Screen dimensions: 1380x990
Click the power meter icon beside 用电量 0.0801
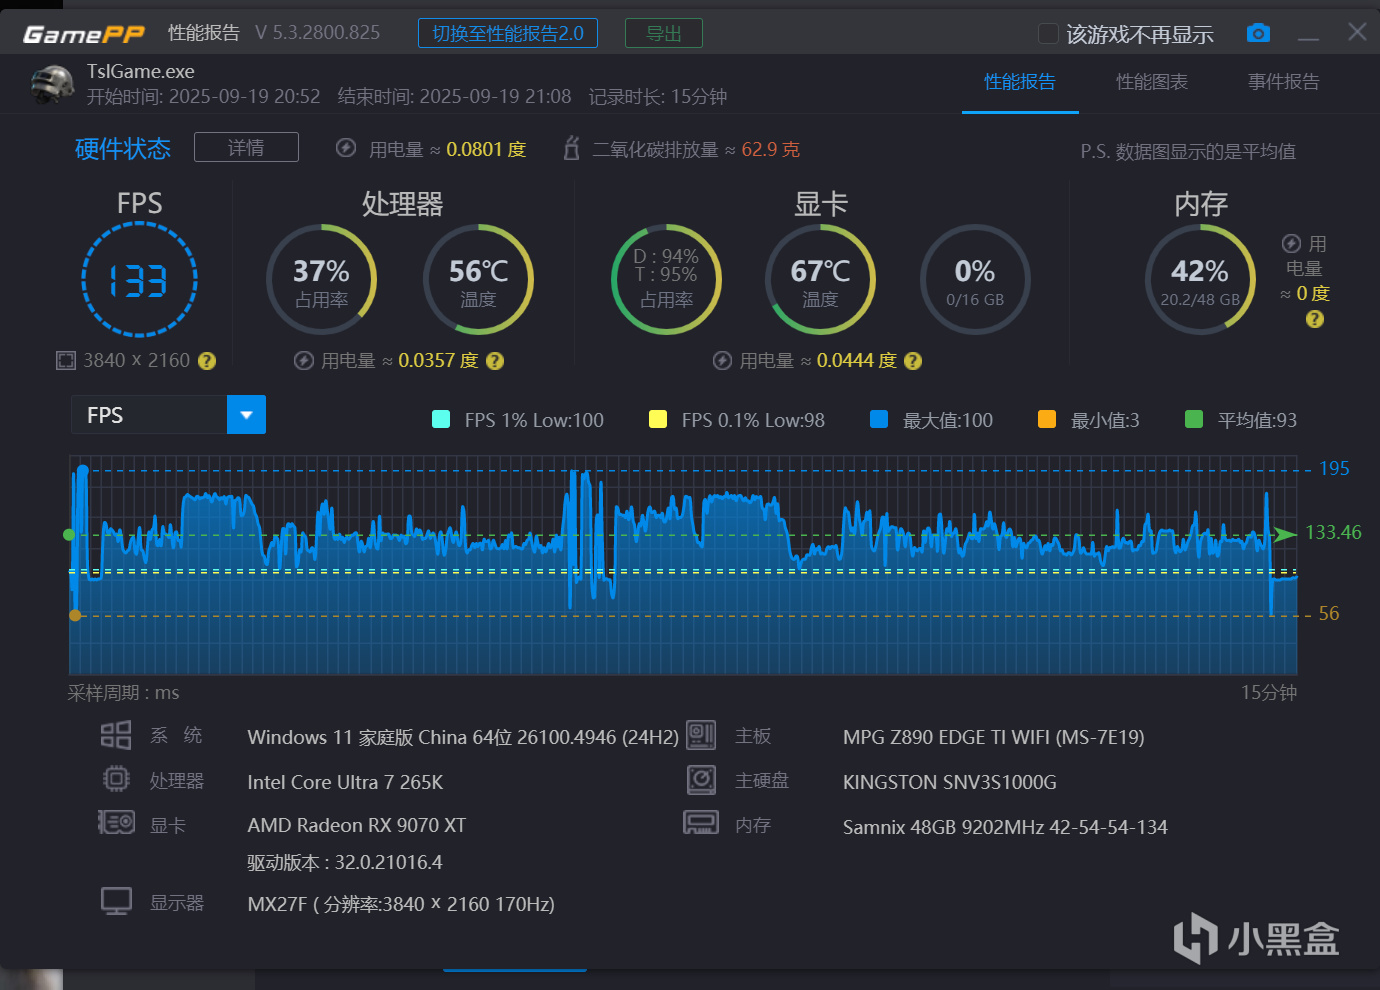(346, 148)
